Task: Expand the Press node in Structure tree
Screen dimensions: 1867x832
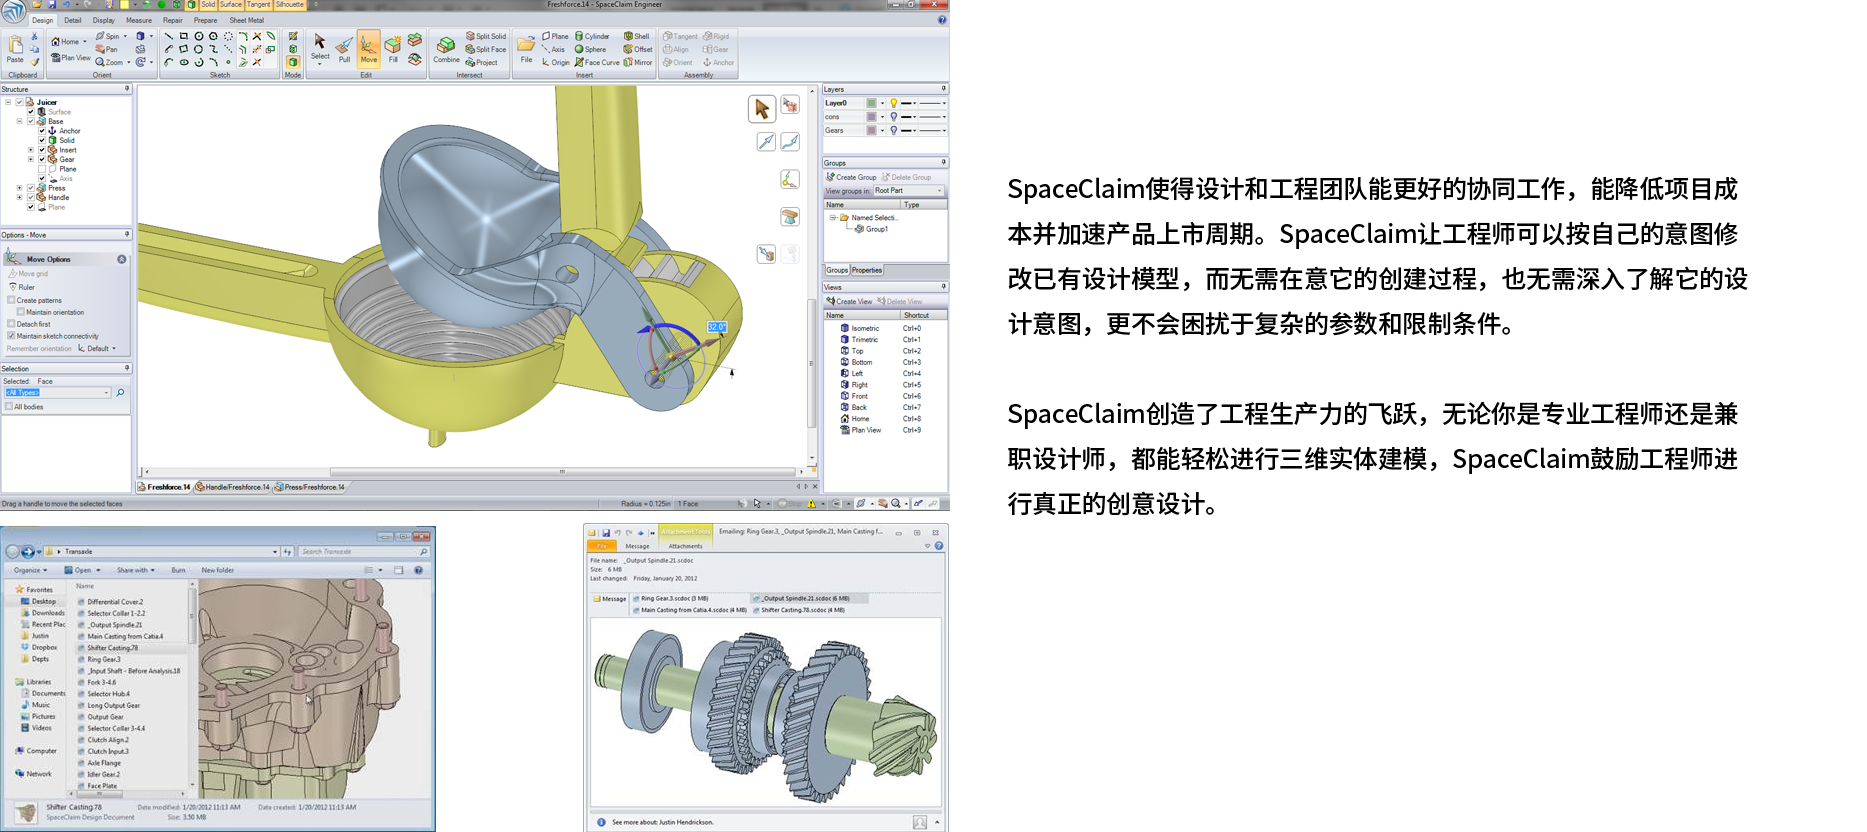Action: coord(19,188)
